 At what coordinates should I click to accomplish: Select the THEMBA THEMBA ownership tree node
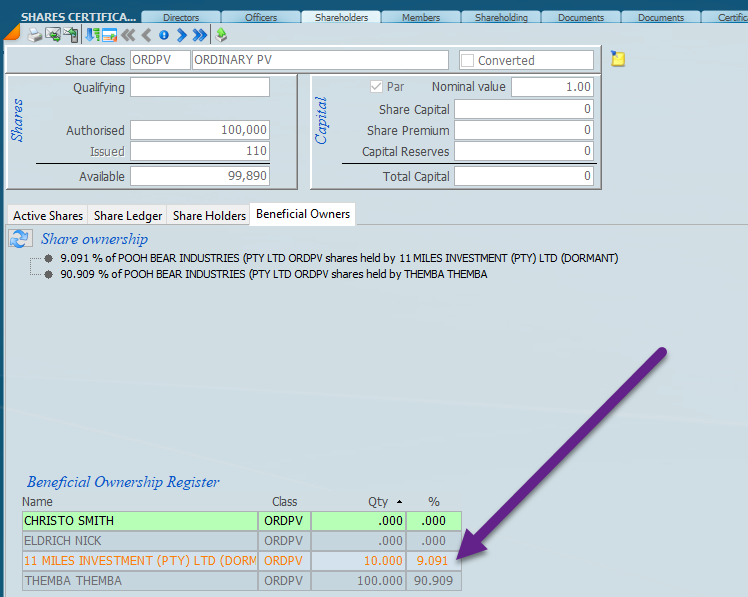(x=273, y=274)
